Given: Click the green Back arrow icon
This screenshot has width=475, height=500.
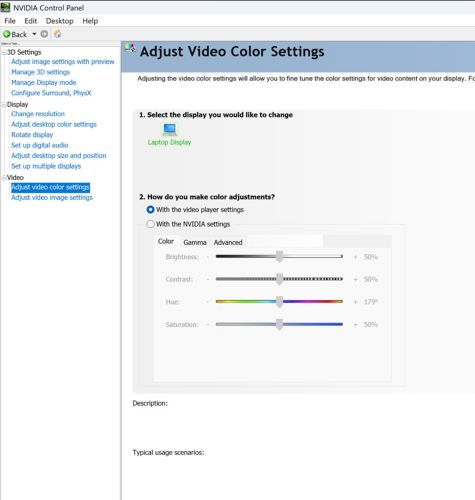Looking at the screenshot, I should point(7,34).
